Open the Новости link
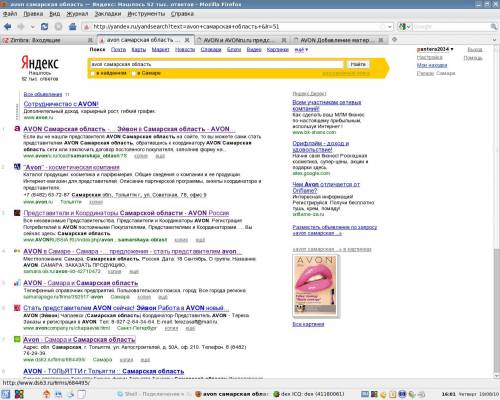The height and width of the screenshot is (400, 500). pos(185,49)
